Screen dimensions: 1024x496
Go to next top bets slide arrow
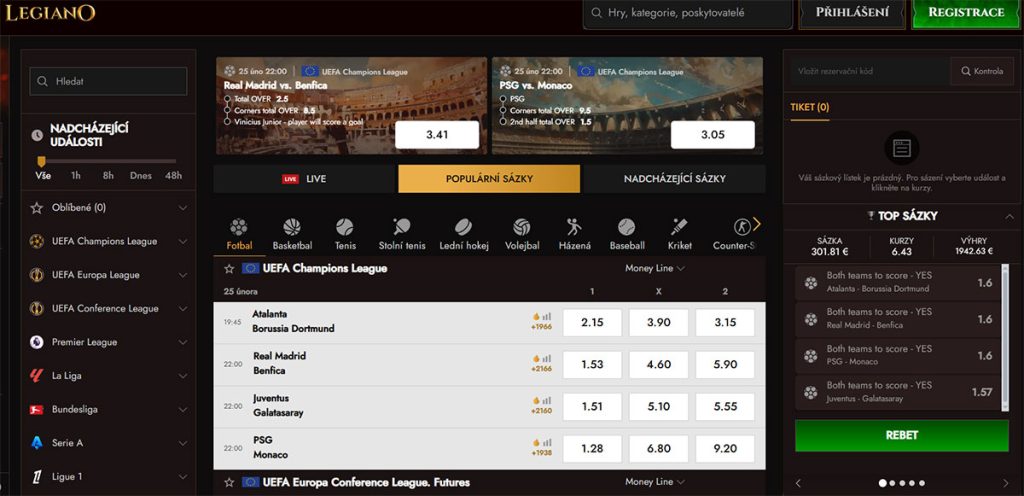[x=1006, y=483]
